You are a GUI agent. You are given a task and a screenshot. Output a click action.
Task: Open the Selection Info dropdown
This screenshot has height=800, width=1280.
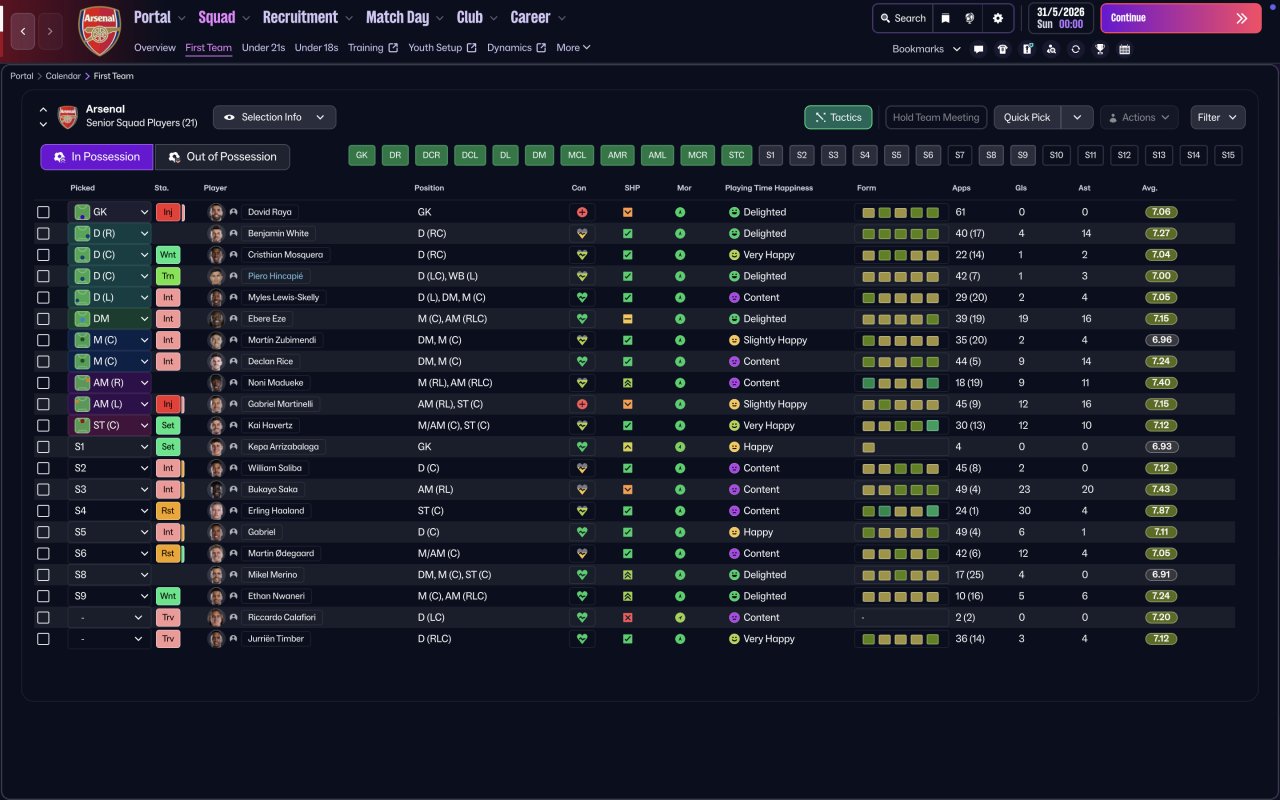[x=274, y=117]
